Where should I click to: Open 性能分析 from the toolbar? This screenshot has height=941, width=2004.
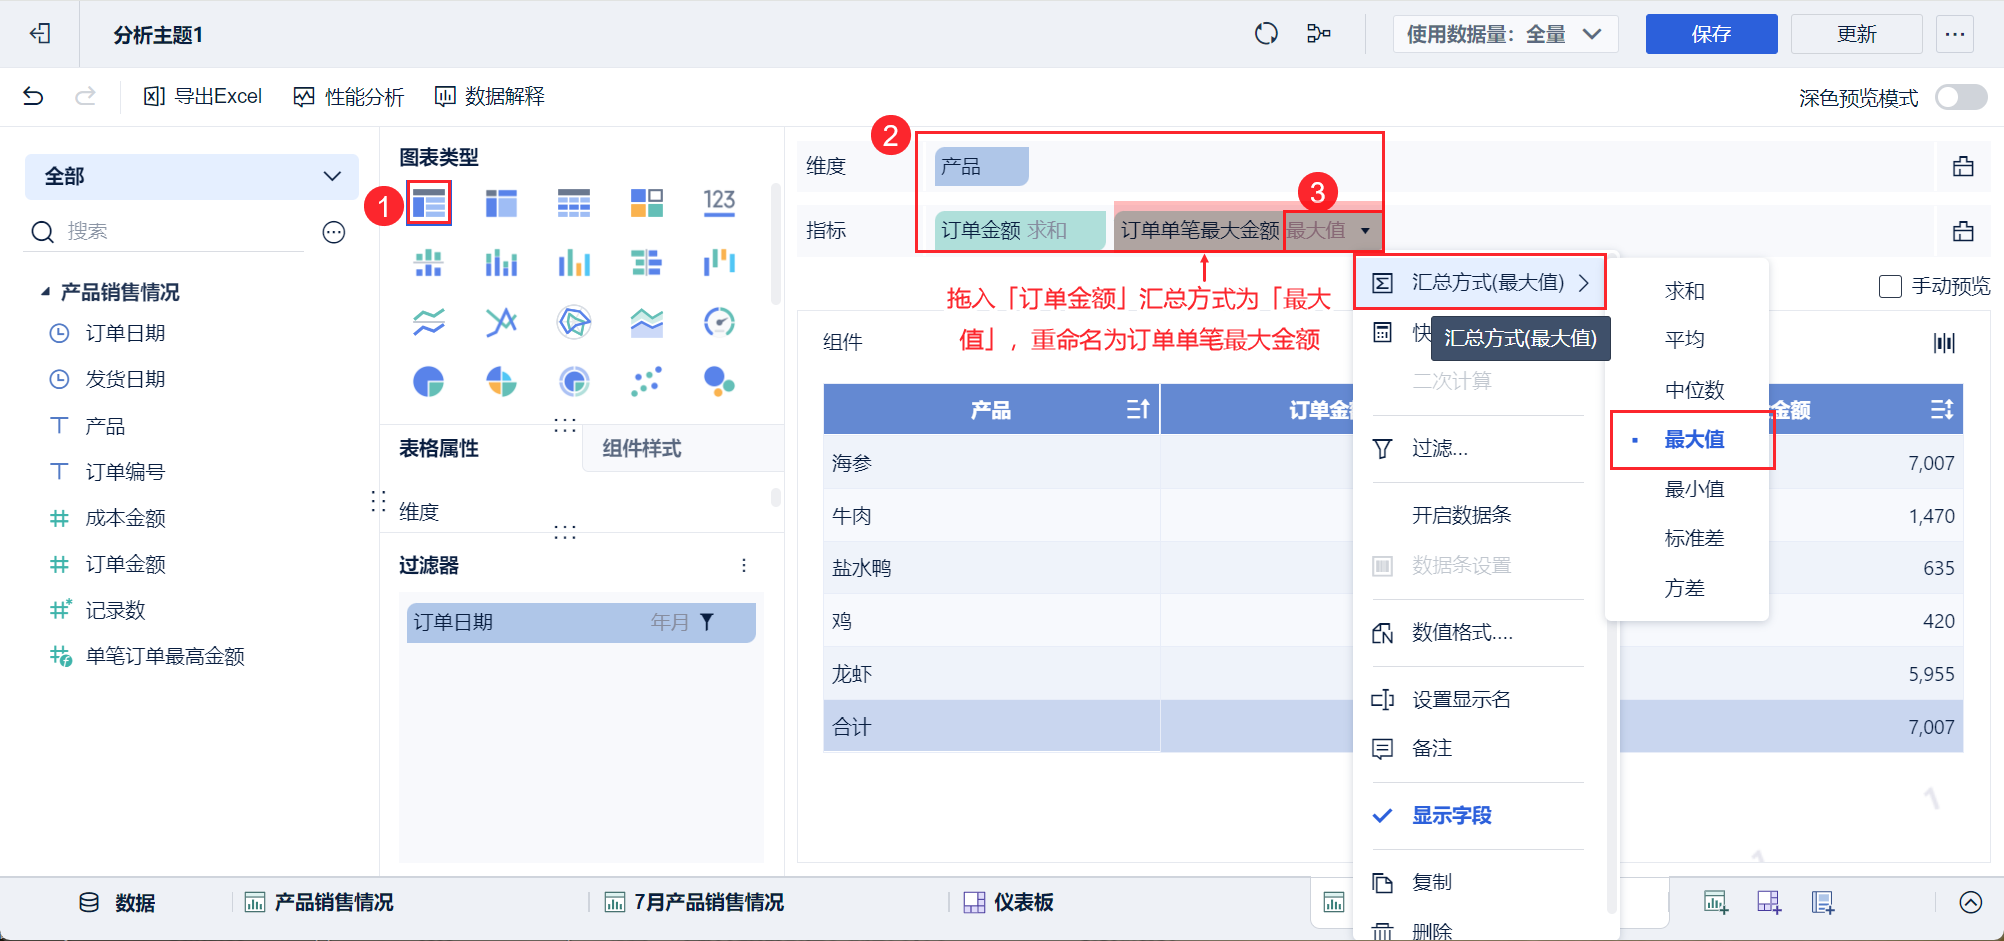348,96
